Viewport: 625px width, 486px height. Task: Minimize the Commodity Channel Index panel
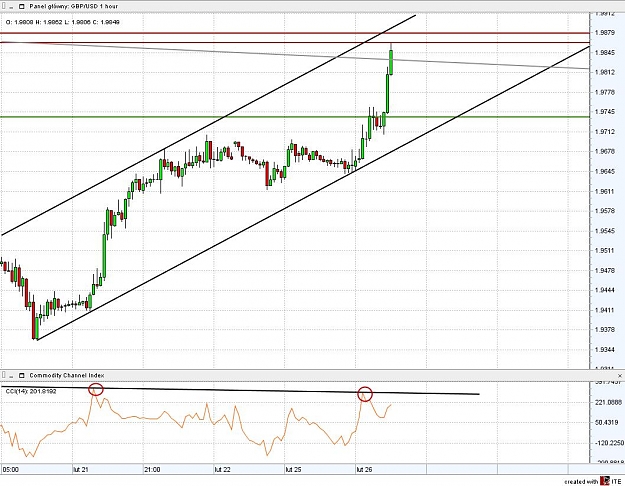click(12, 376)
